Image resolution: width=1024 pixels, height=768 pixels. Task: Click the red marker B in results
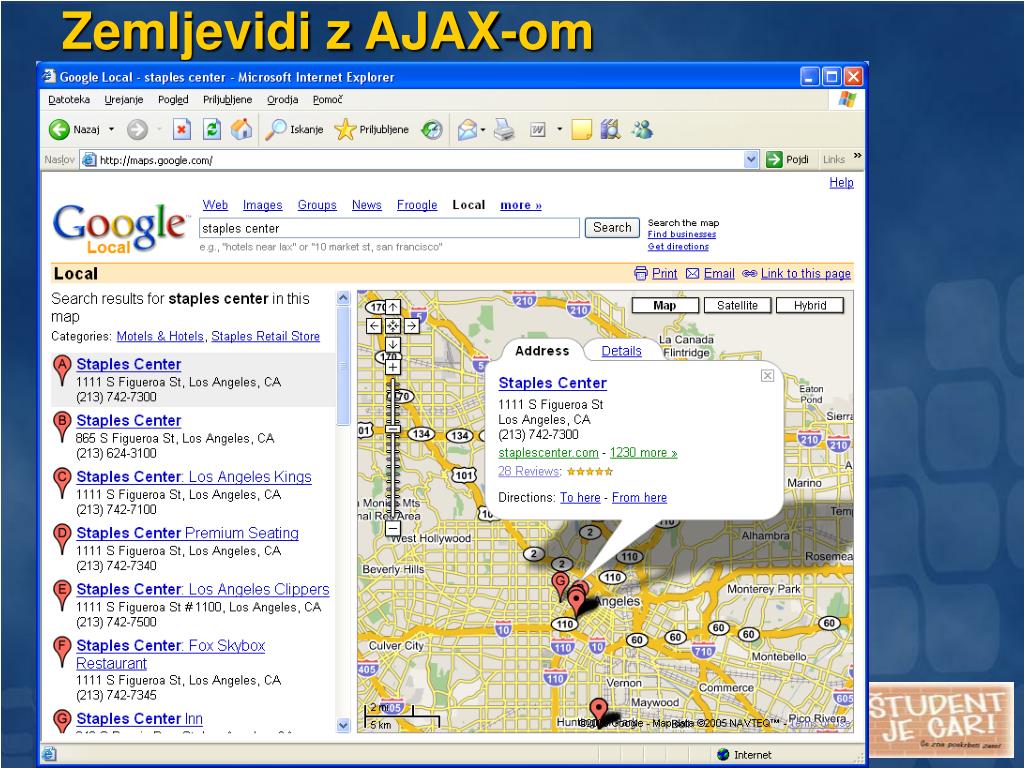coord(62,426)
